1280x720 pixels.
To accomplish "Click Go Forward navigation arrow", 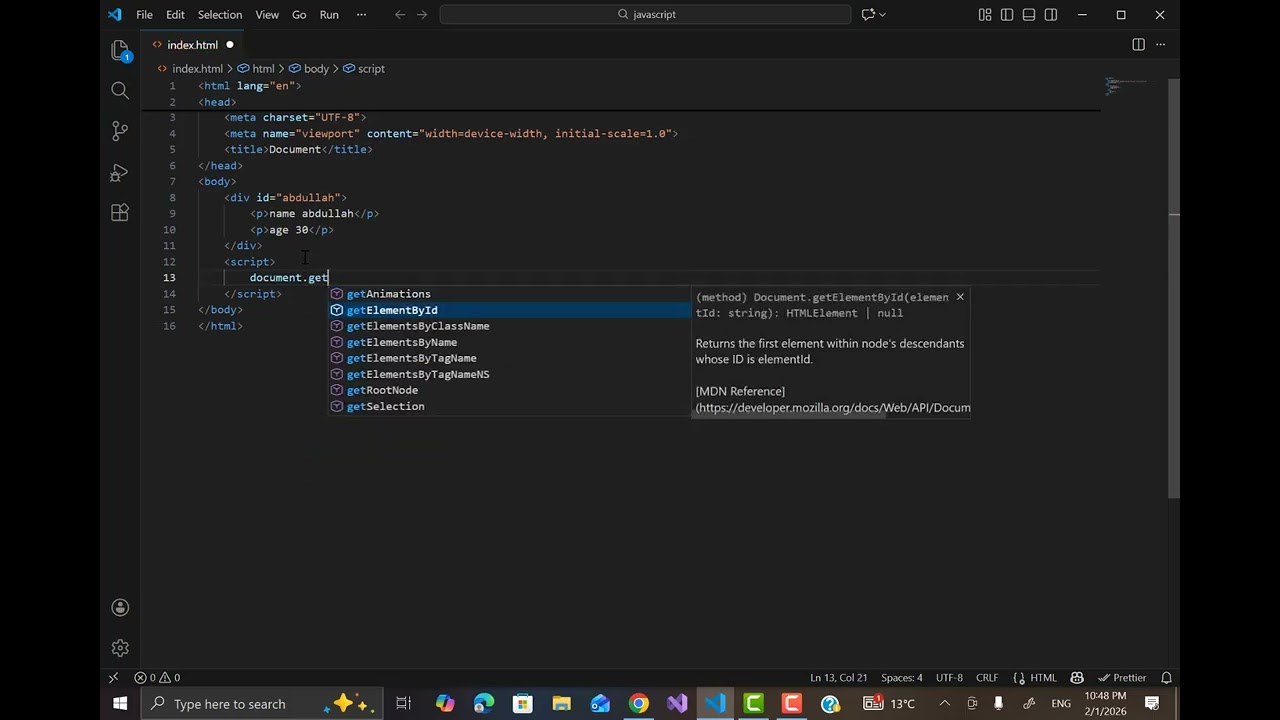I will (424, 15).
